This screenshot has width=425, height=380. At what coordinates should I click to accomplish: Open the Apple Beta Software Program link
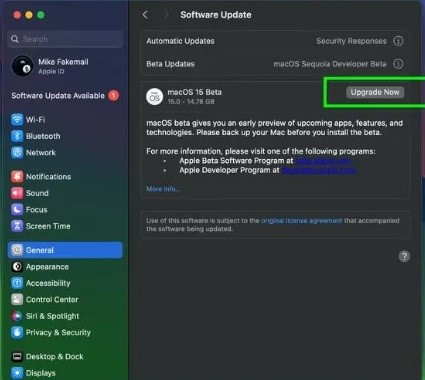click(x=323, y=161)
